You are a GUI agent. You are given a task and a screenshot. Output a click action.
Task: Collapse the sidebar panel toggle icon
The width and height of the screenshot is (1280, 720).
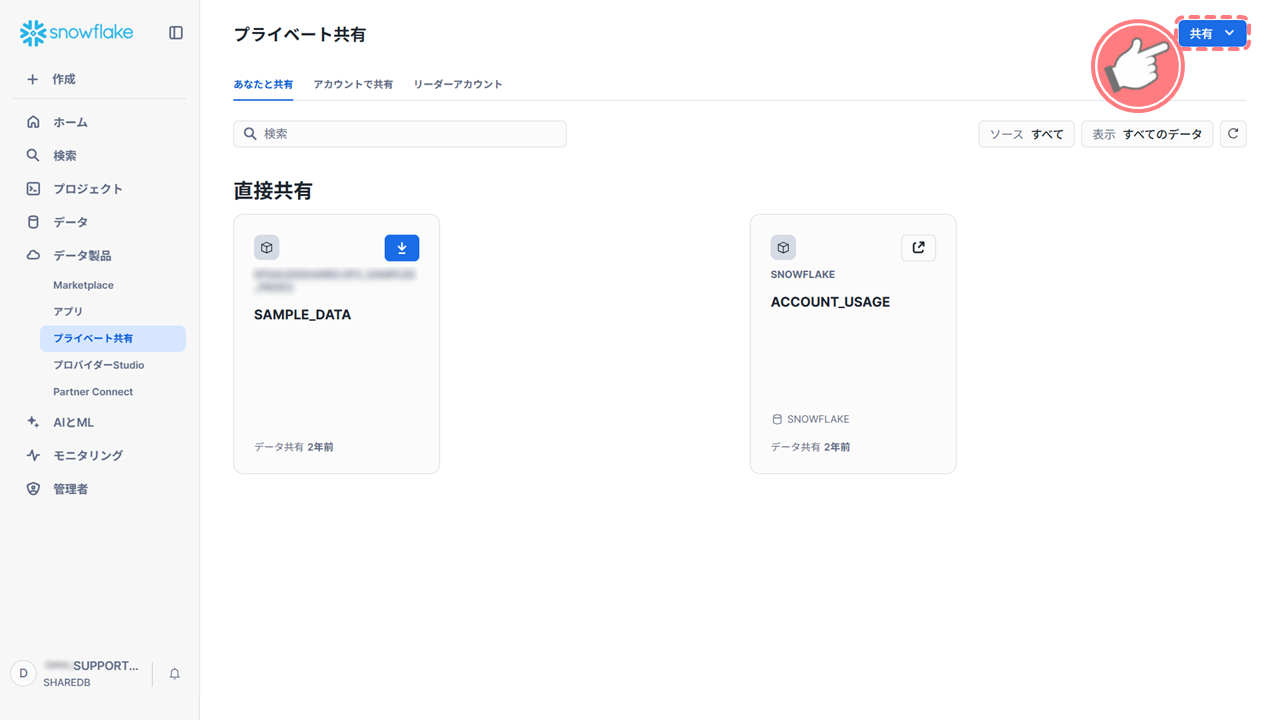[176, 33]
